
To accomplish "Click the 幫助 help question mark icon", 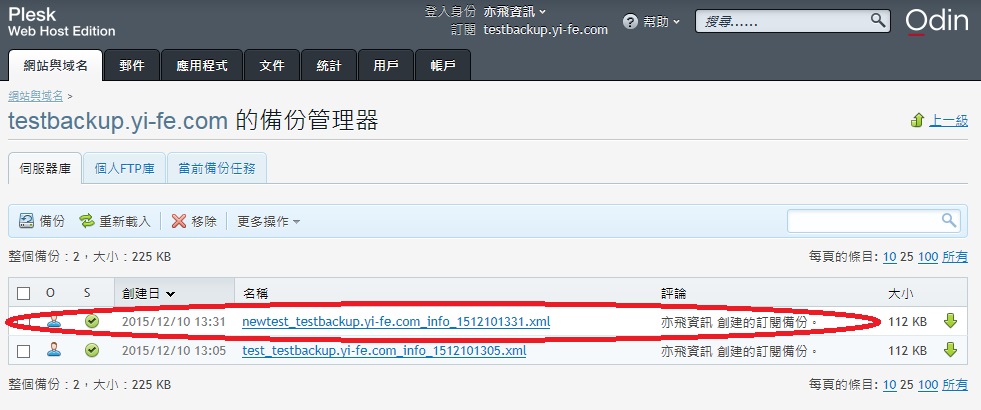I will coord(630,21).
